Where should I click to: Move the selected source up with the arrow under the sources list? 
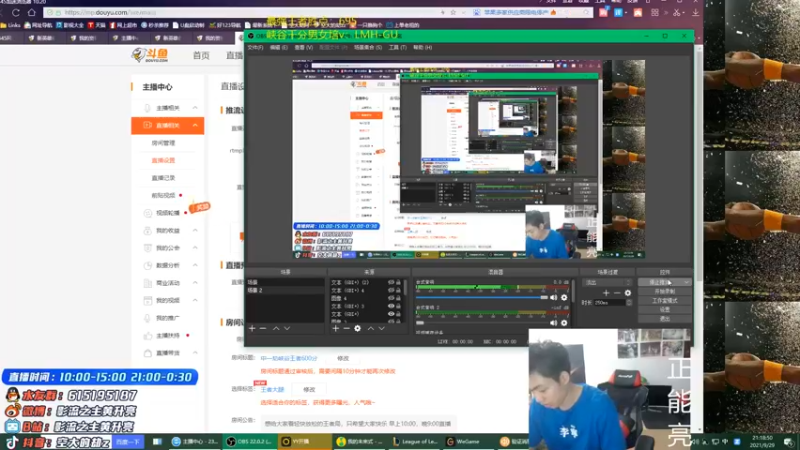pos(370,329)
